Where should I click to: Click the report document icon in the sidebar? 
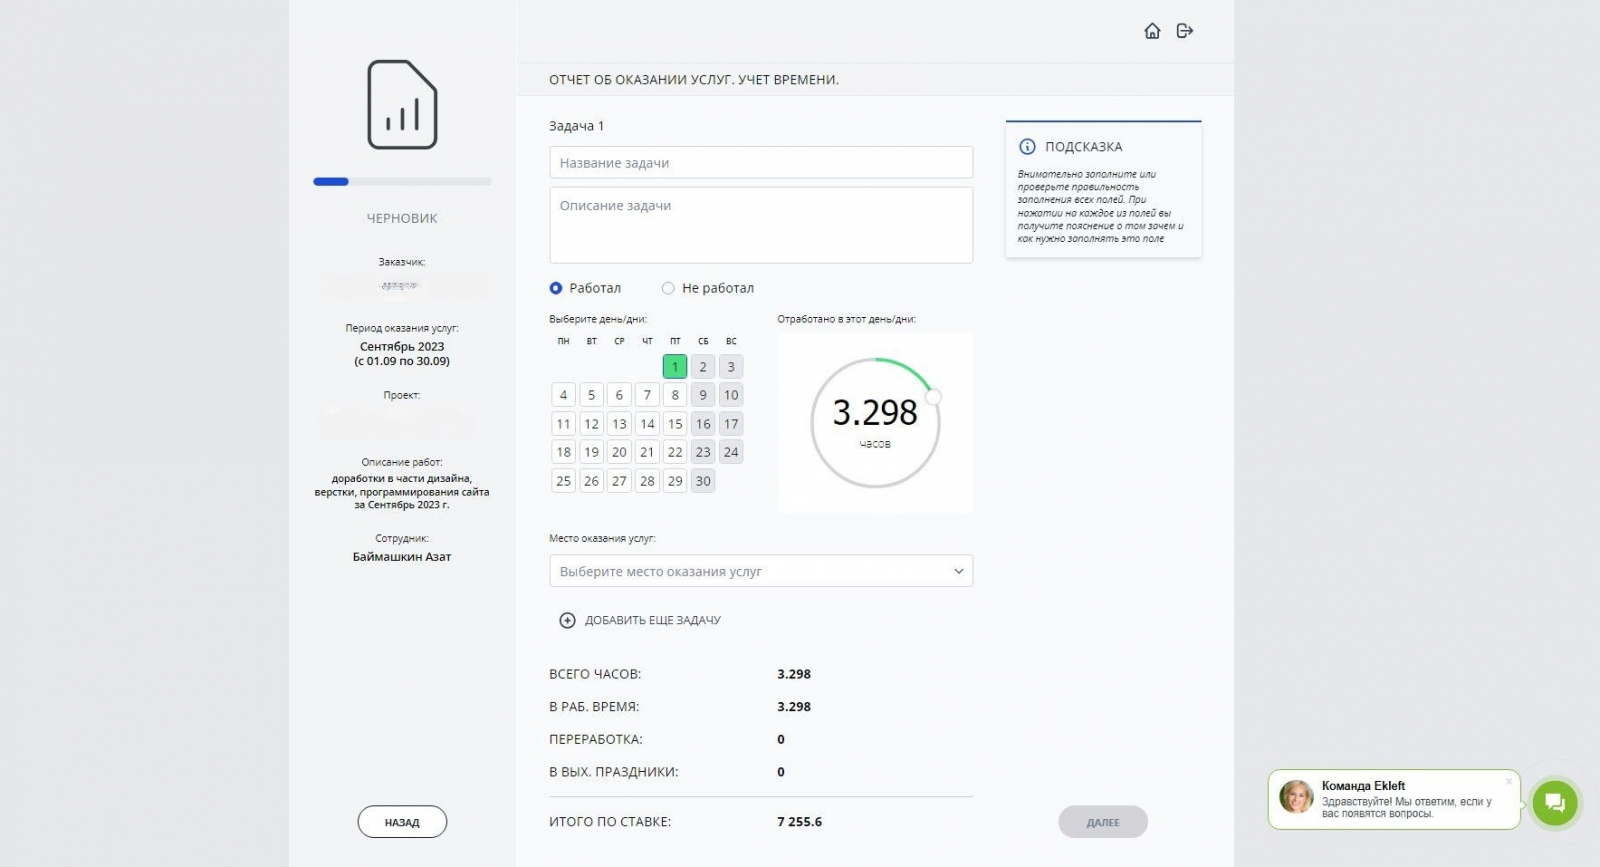[x=402, y=105]
